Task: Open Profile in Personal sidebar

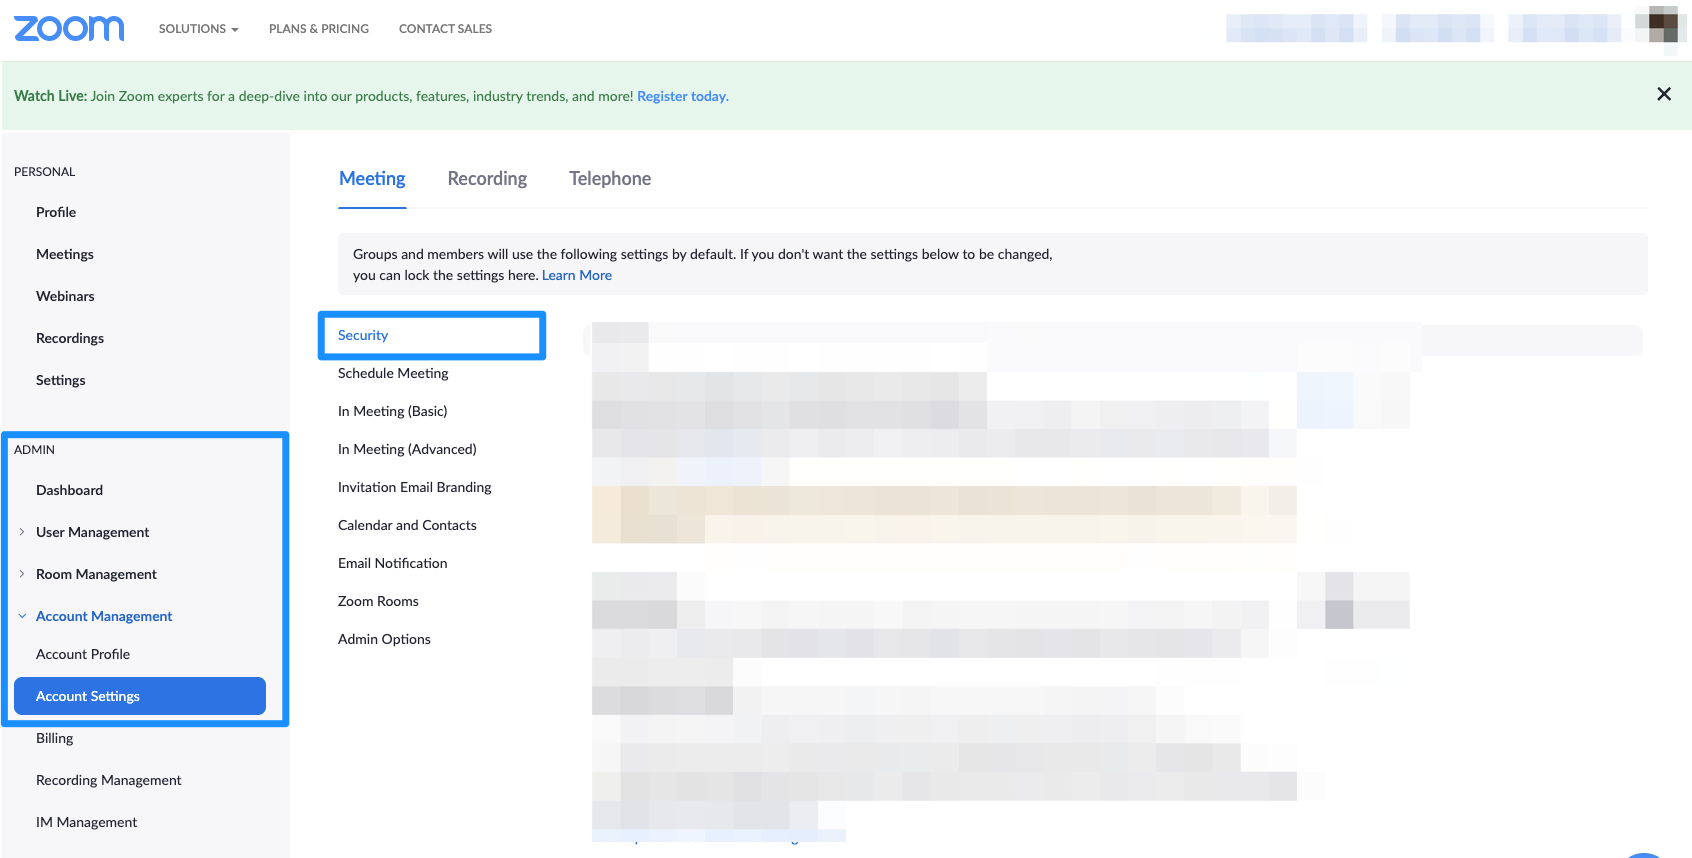Action: point(56,212)
